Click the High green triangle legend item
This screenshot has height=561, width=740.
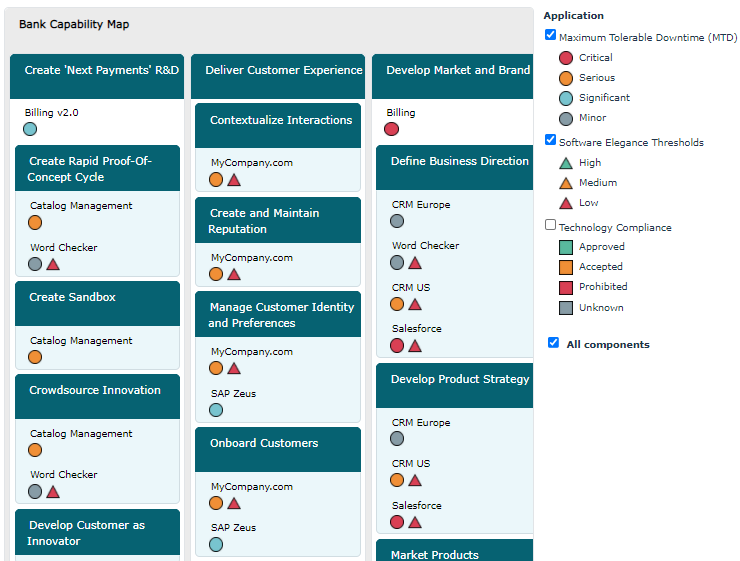[x=566, y=162]
